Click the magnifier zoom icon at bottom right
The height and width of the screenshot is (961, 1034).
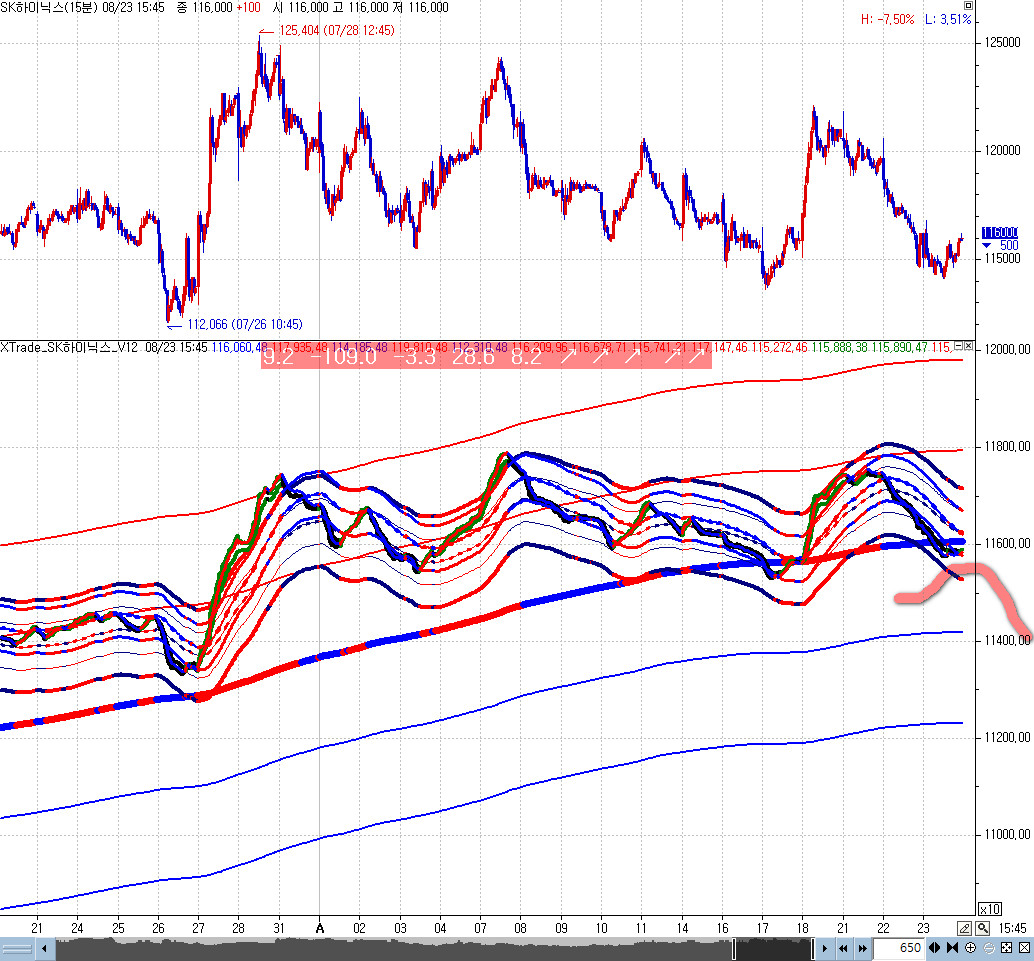[x=982, y=927]
